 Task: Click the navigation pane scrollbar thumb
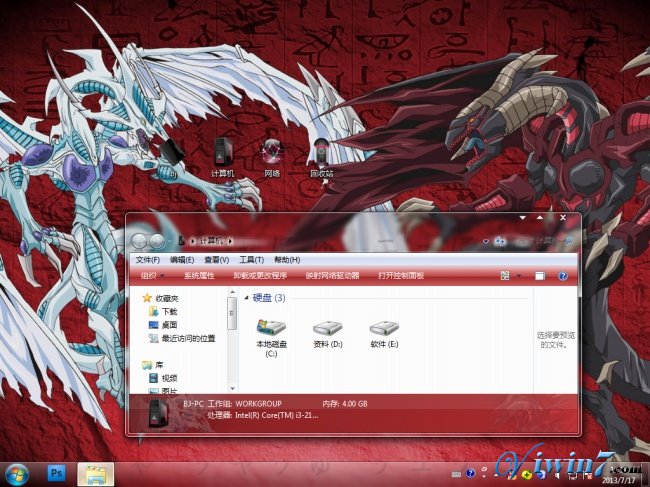point(233,314)
